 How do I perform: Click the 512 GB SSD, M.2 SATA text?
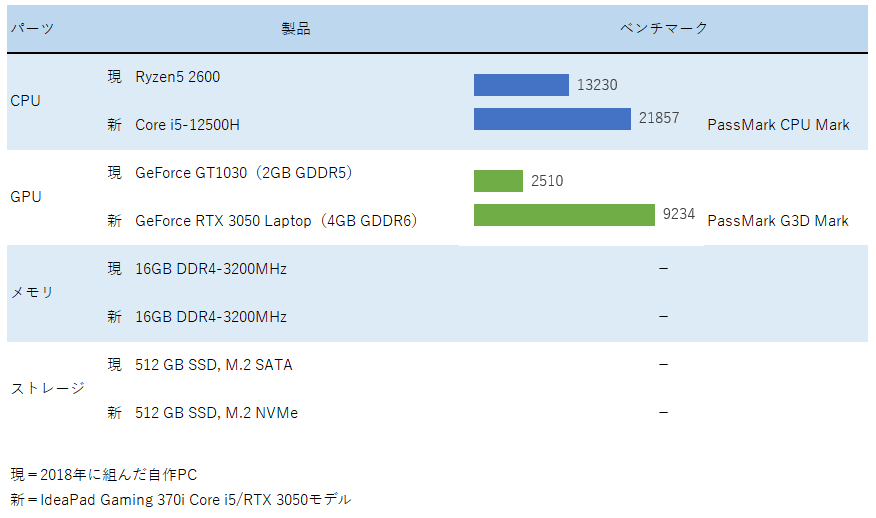pos(213,365)
